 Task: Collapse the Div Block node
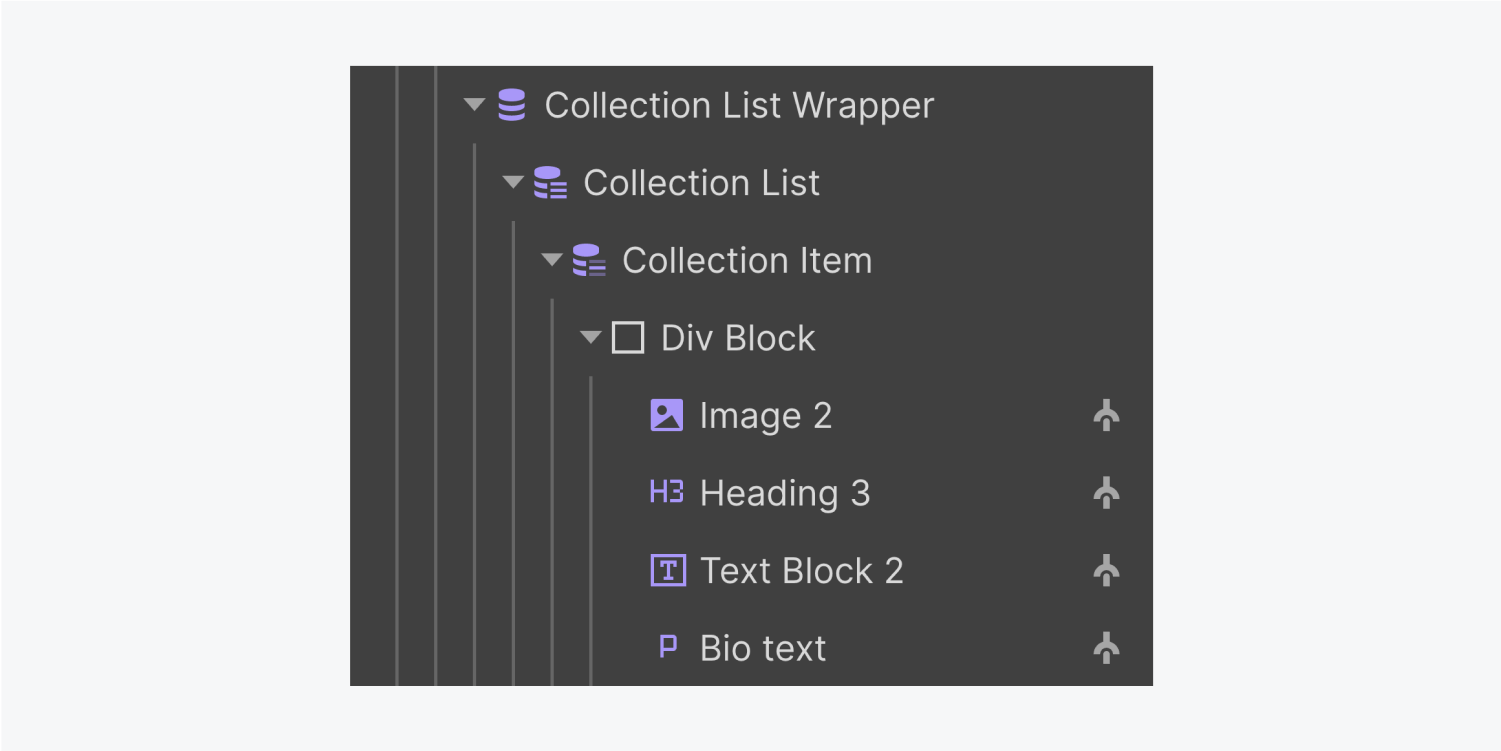(590, 338)
